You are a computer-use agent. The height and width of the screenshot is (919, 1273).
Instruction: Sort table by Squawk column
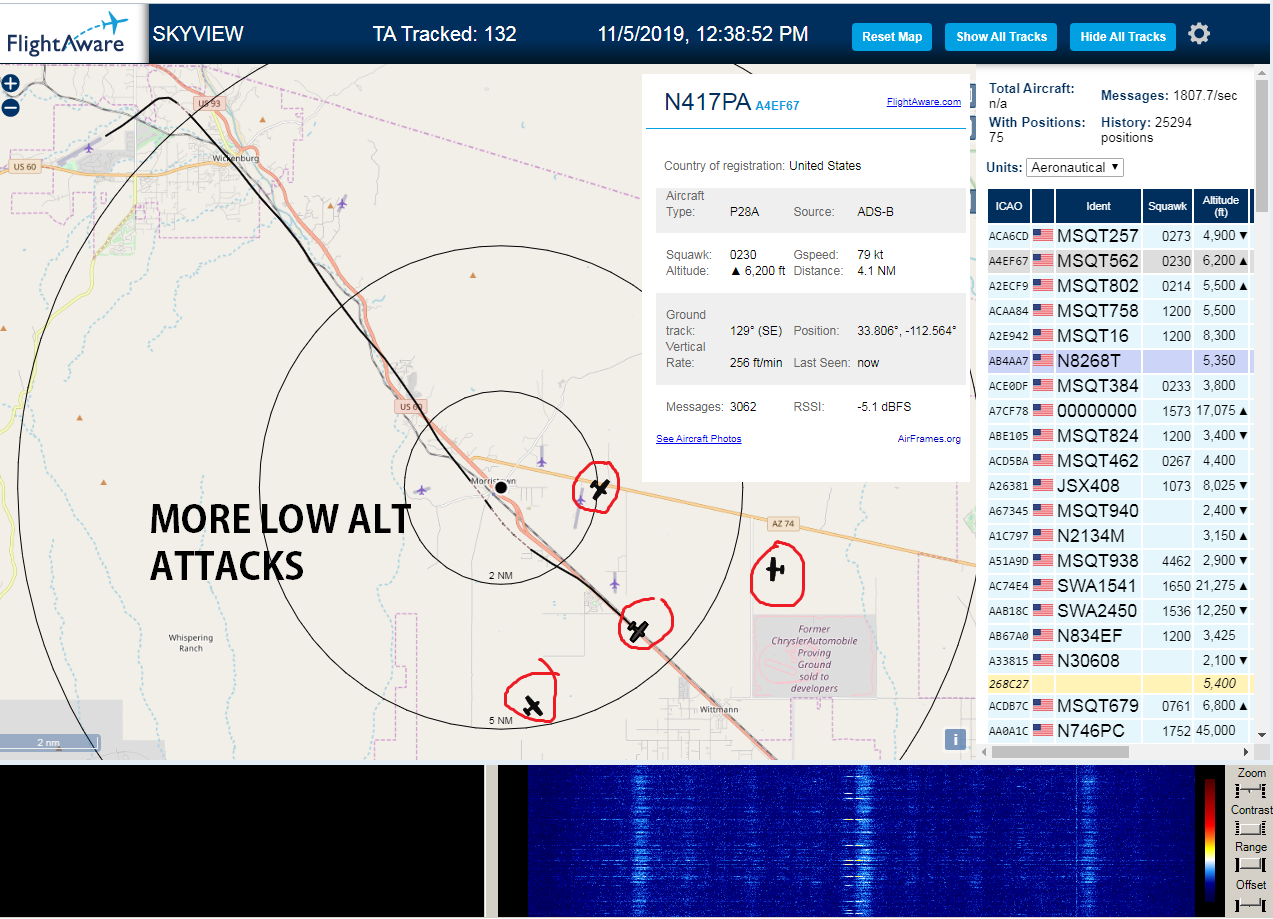click(x=1167, y=206)
